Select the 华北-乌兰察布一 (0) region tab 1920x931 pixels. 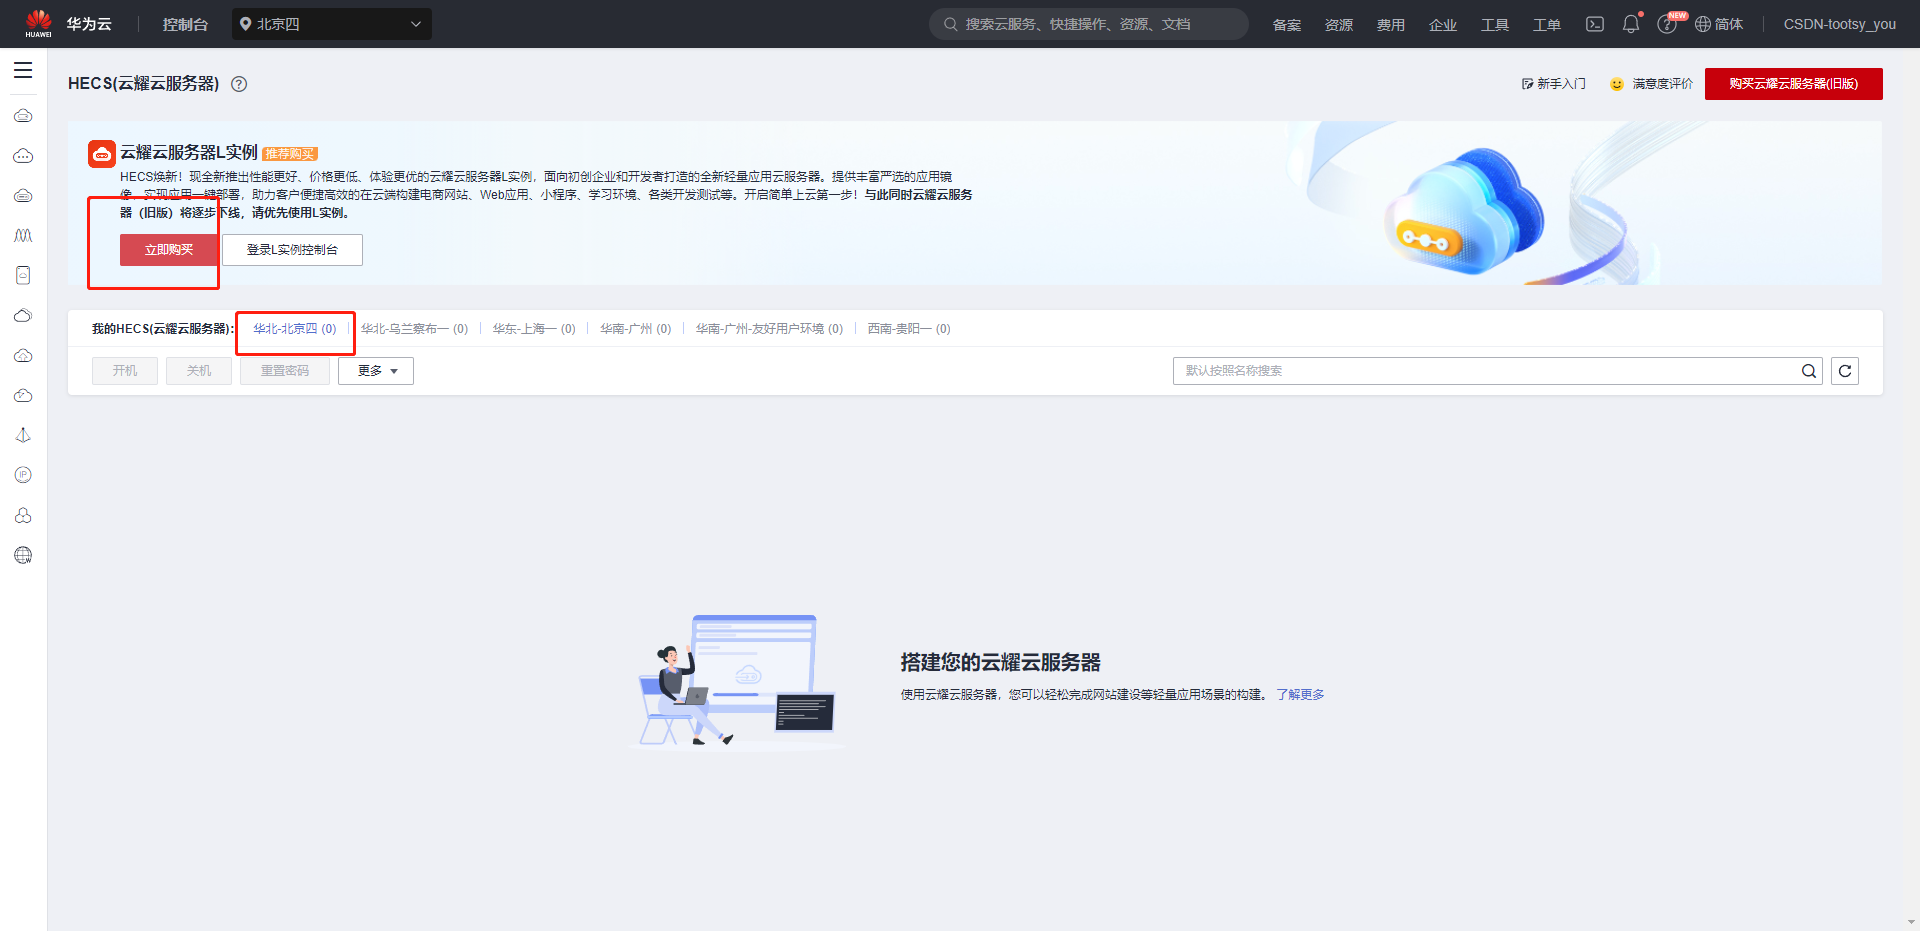tap(414, 329)
